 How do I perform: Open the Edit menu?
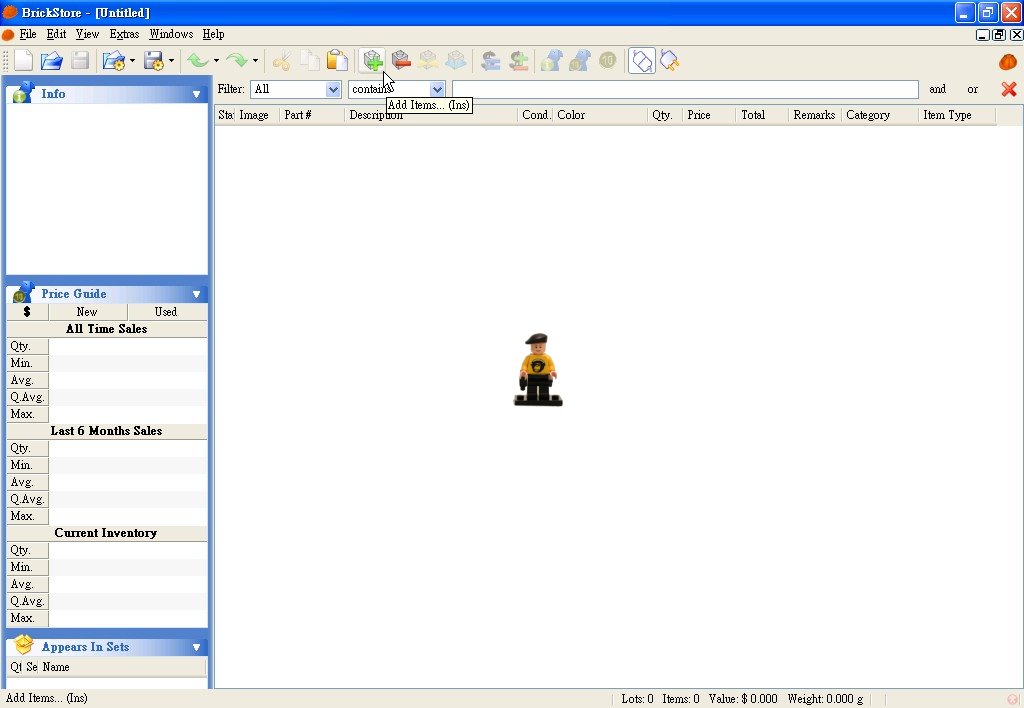coord(56,34)
